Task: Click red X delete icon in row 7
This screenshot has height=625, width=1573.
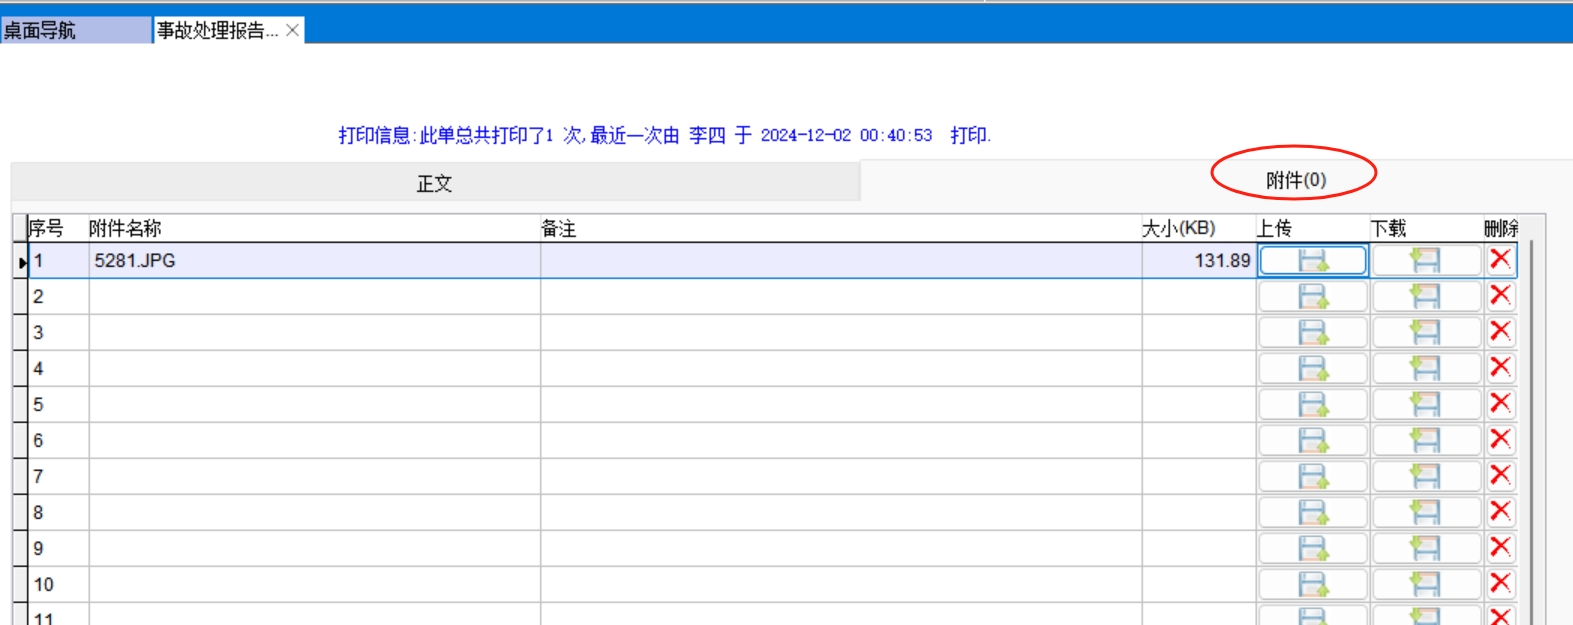Action: 1500,476
